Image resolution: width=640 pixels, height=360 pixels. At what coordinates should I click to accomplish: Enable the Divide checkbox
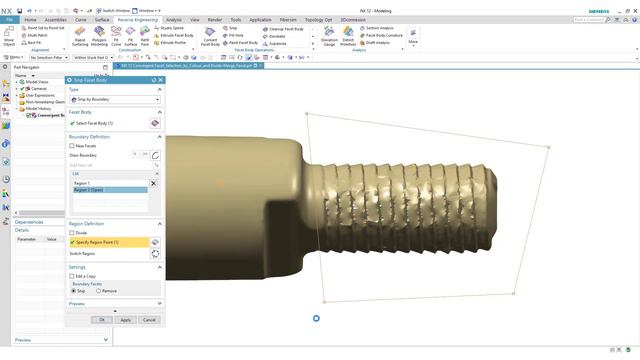tap(72, 233)
